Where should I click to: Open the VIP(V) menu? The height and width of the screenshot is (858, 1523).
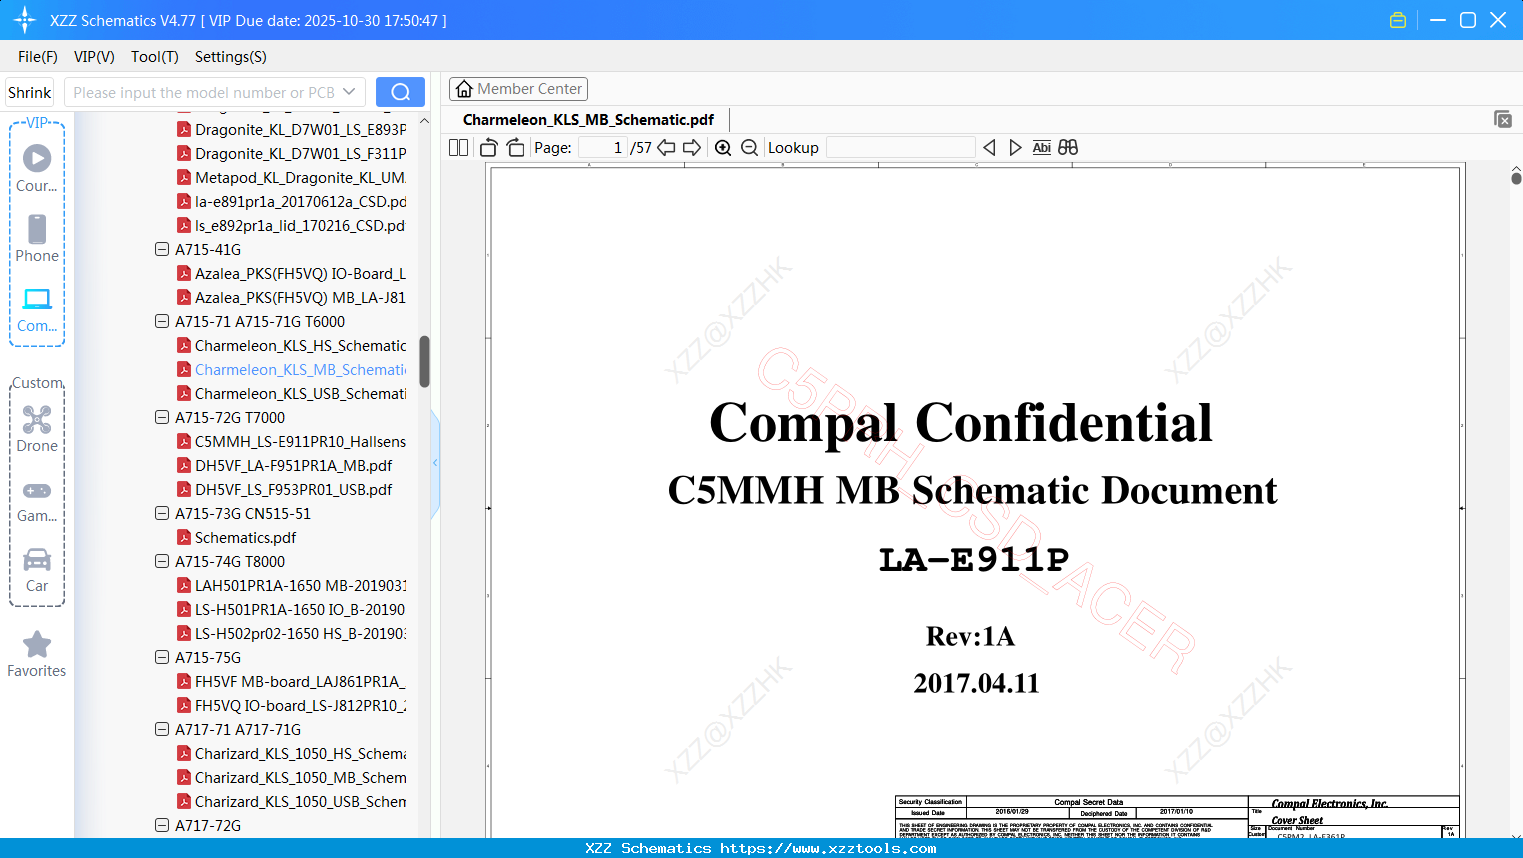94,57
